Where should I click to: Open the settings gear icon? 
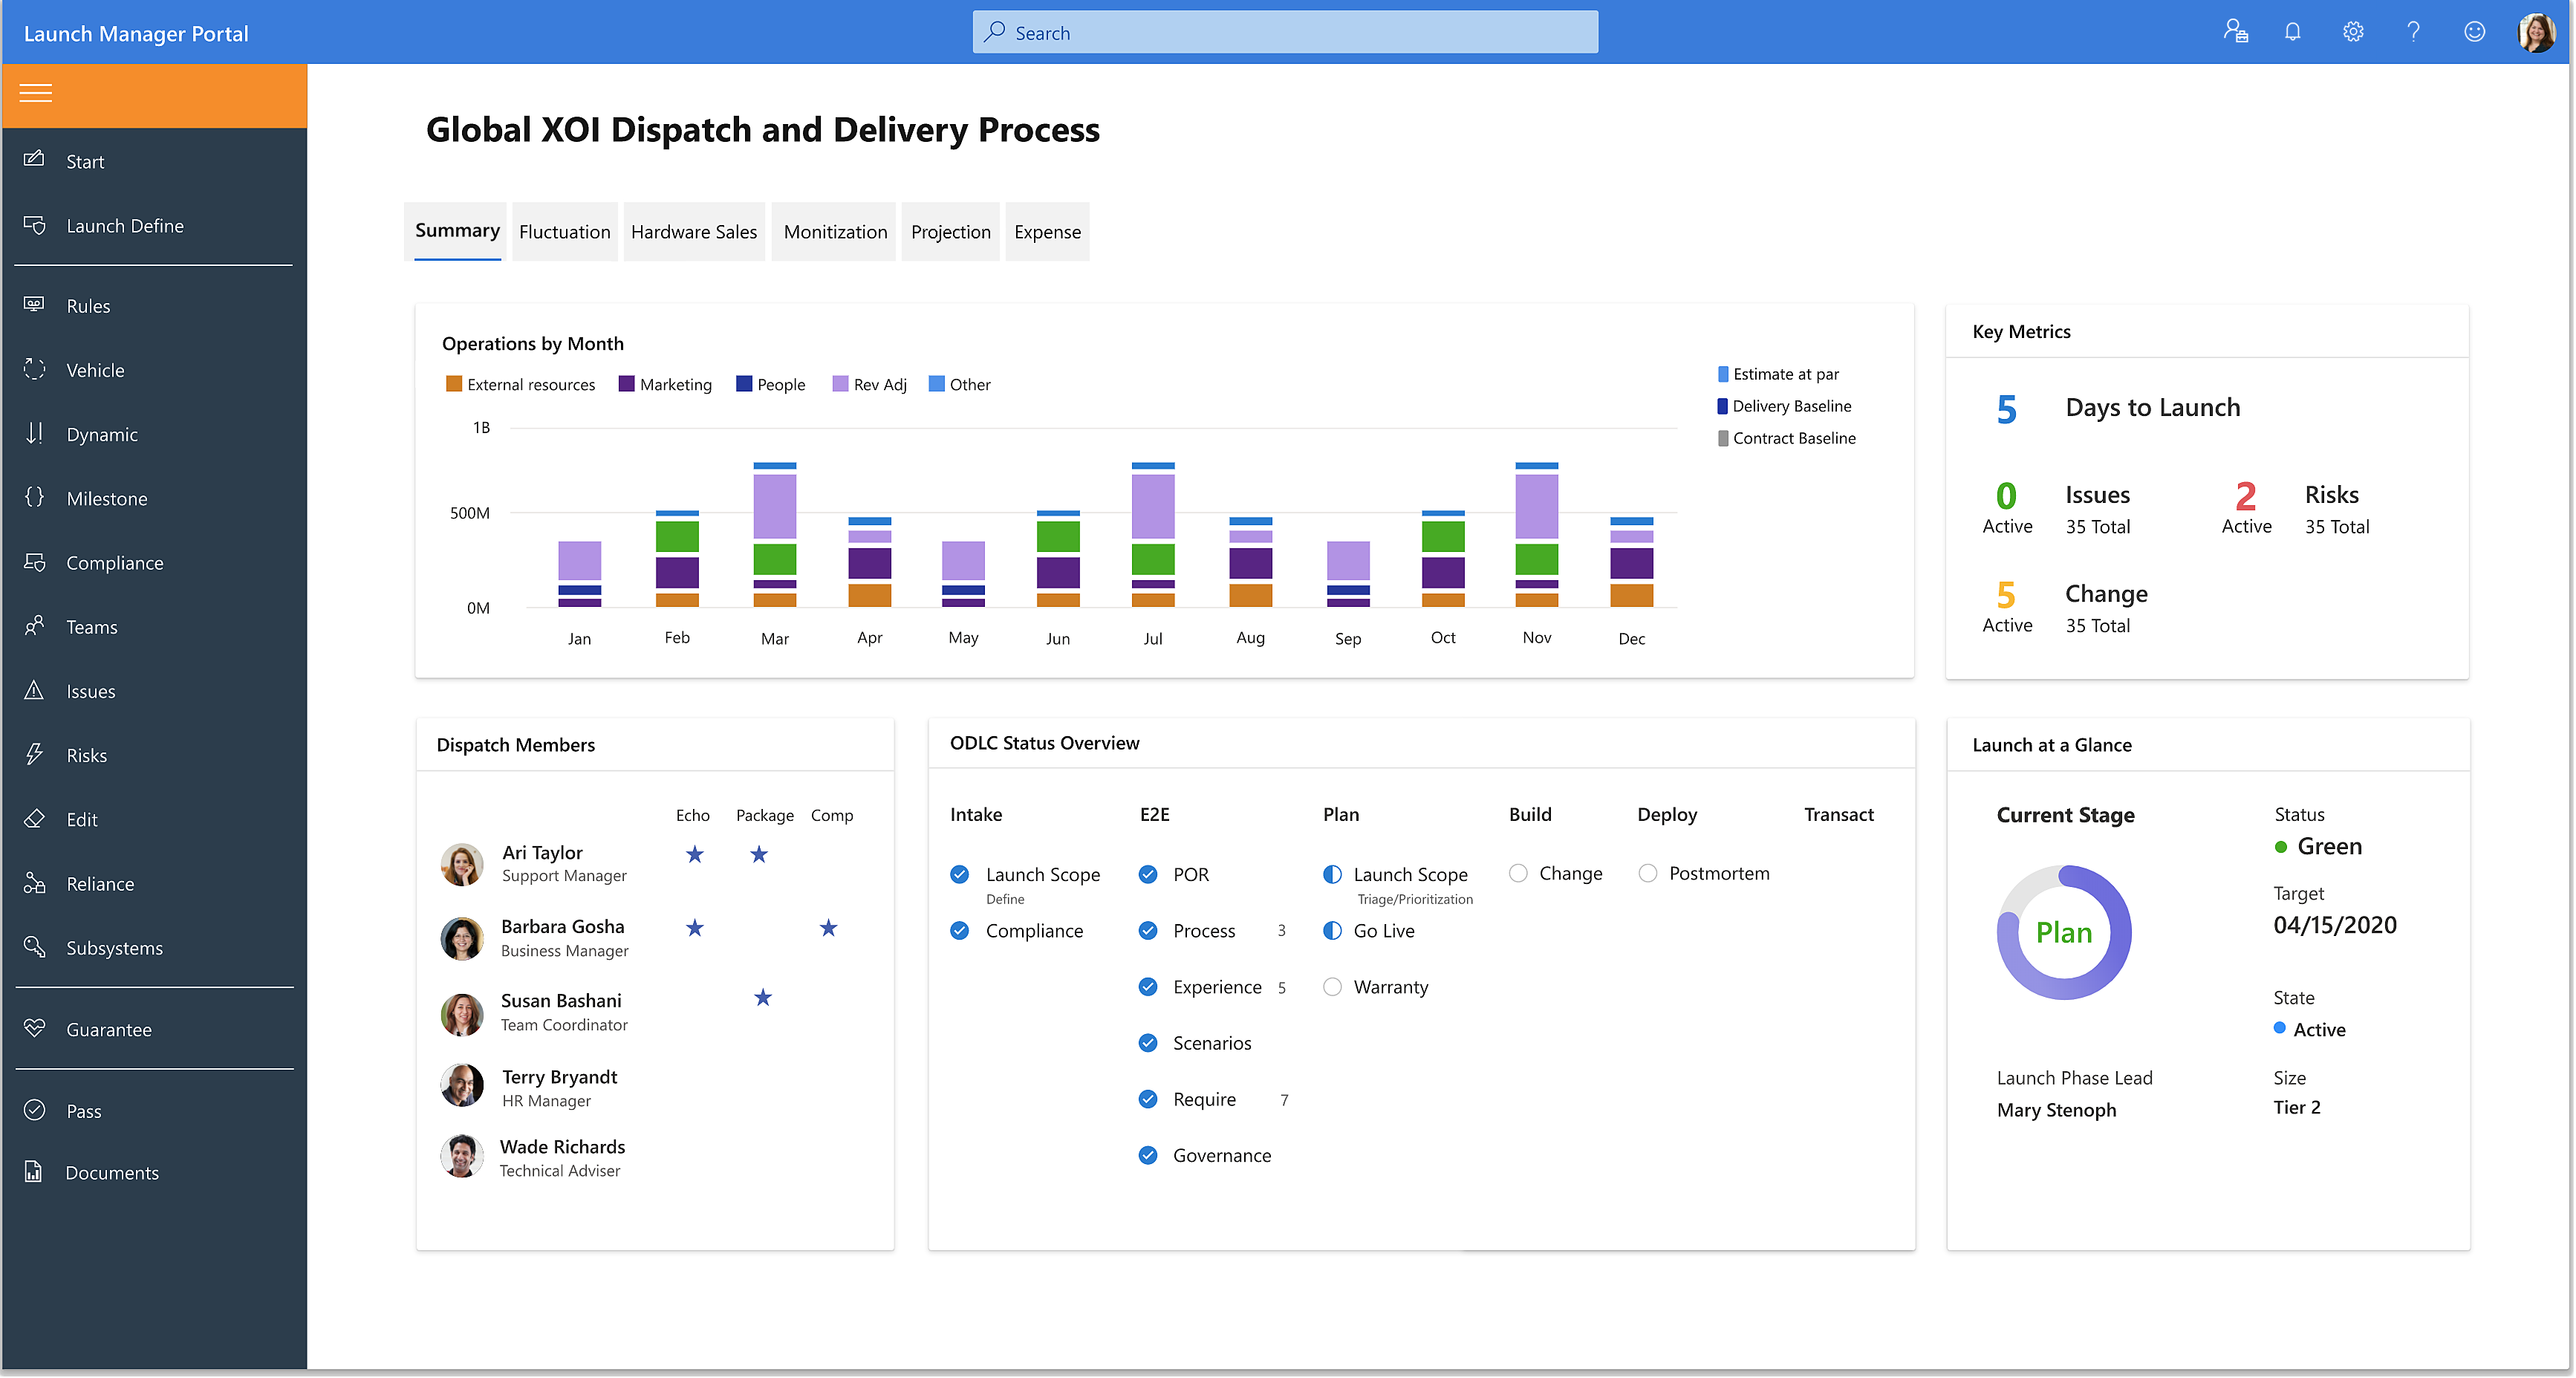pyautogui.click(x=2354, y=32)
